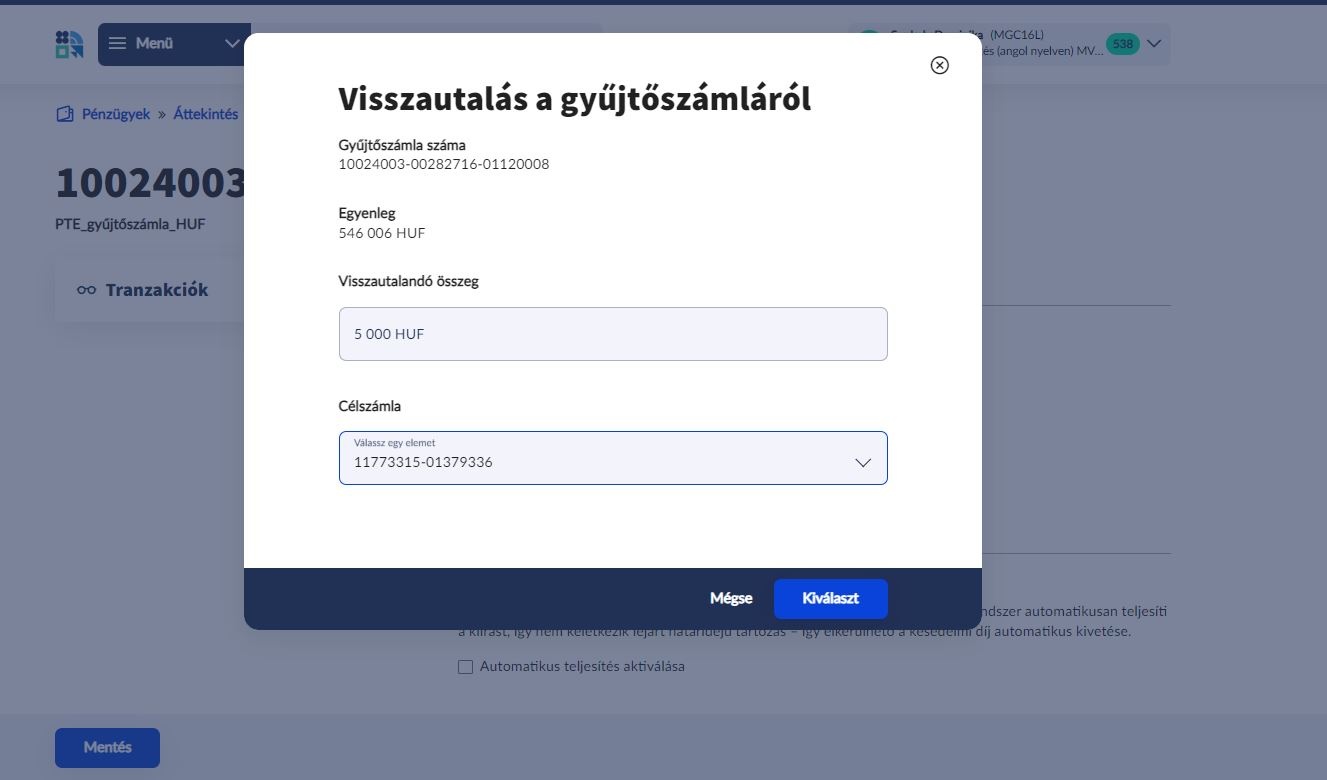Viewport: 1327px width, 780px height.
Task: Click the Mentés button bottom-left
Action: coord(107,747)
